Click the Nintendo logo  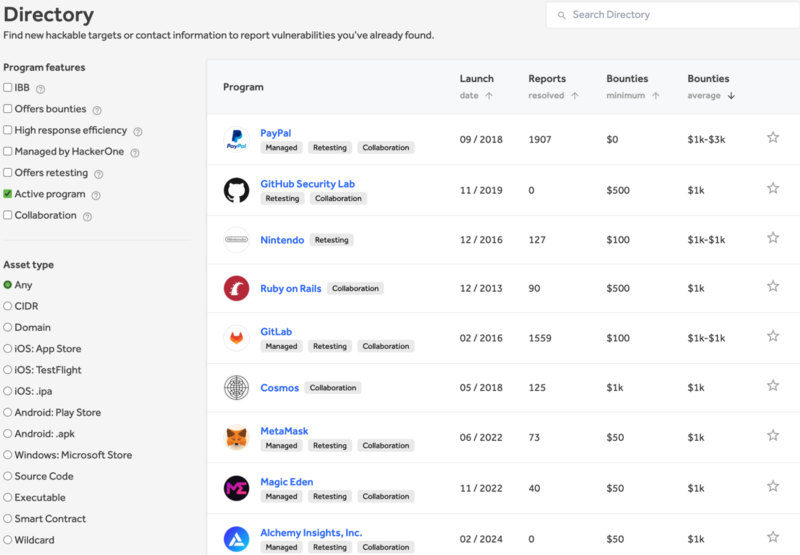236,239
